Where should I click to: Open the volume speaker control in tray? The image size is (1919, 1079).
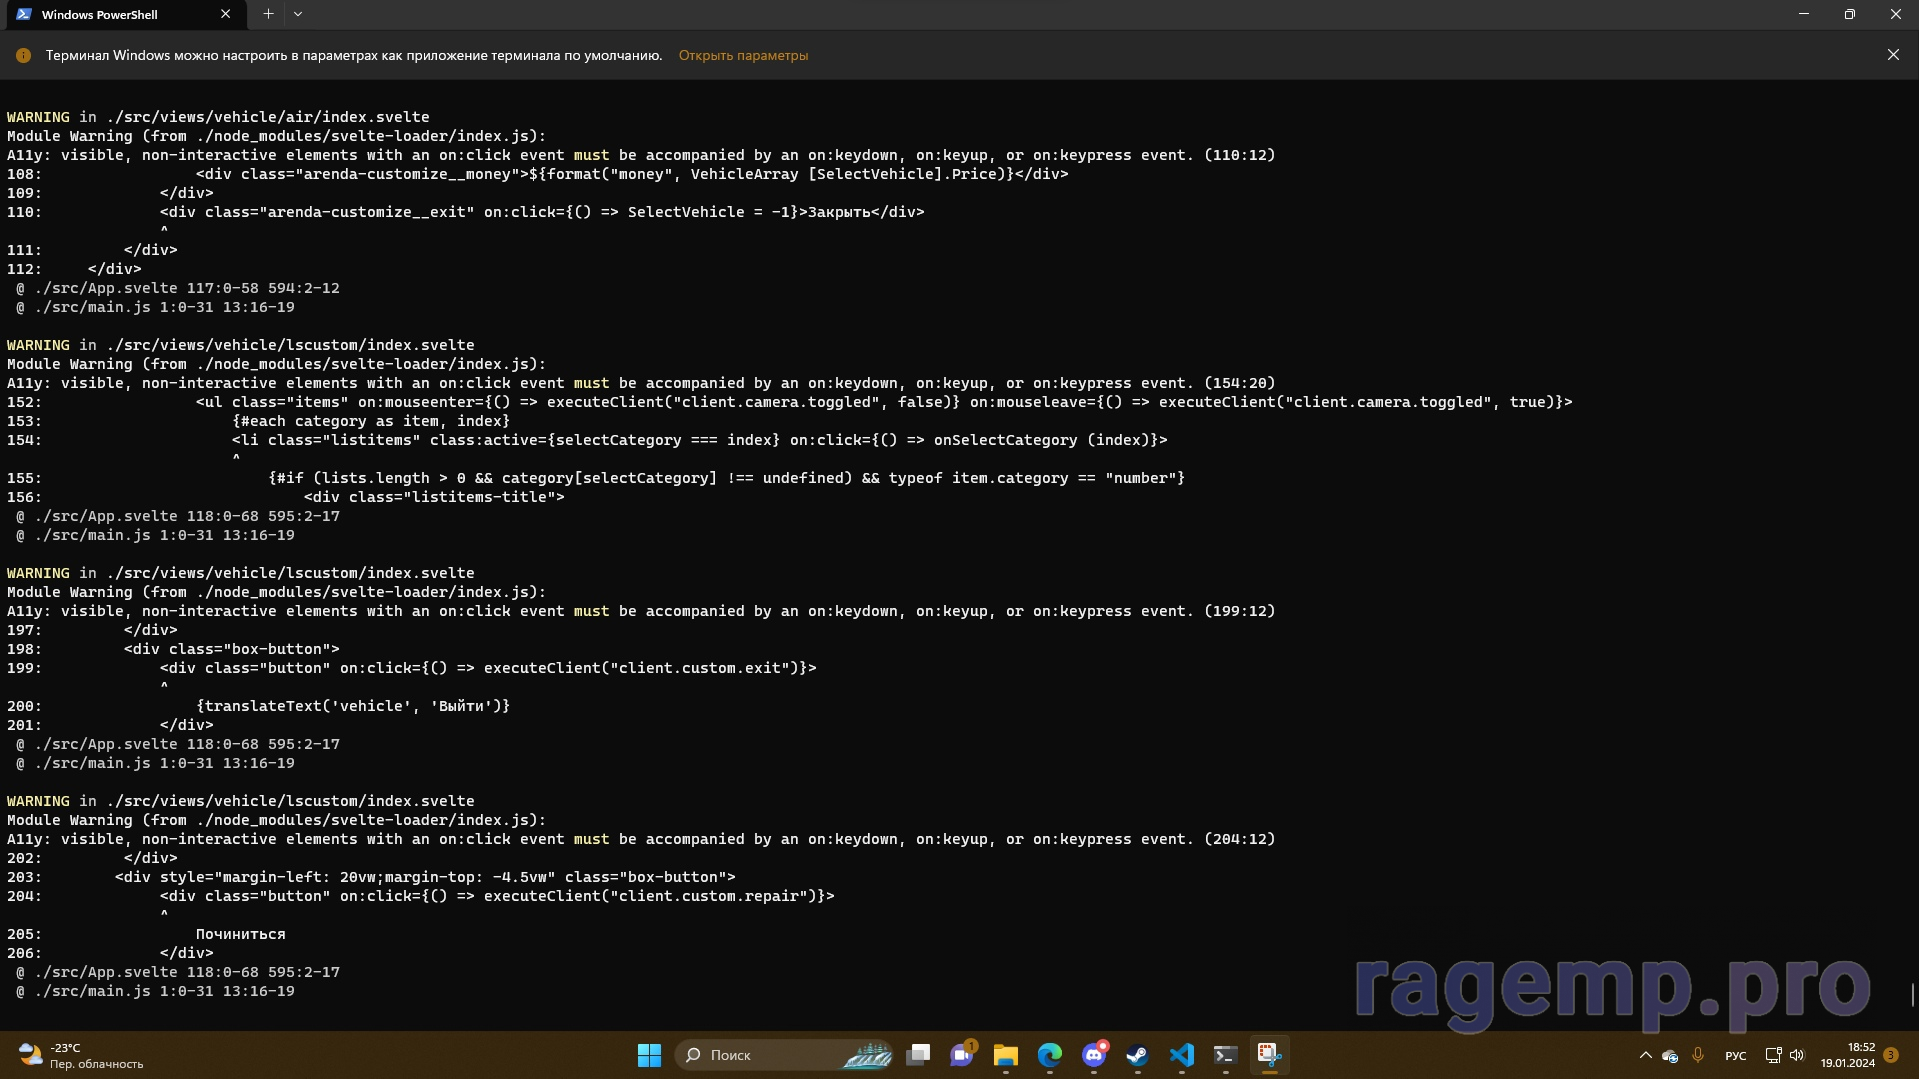[x=1797, y=1055]
